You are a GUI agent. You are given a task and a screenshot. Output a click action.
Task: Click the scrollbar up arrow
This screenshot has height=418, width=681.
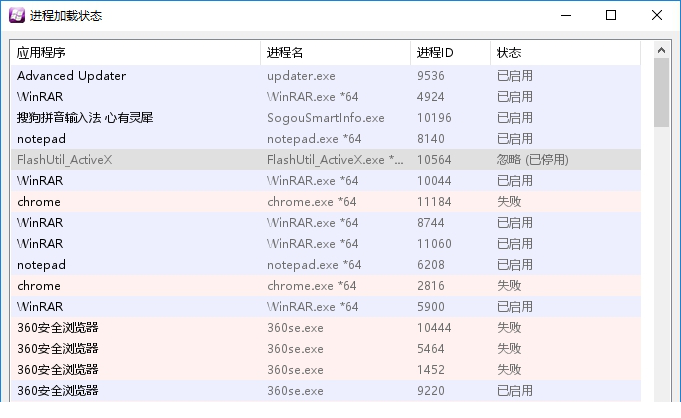click(661, 50)
